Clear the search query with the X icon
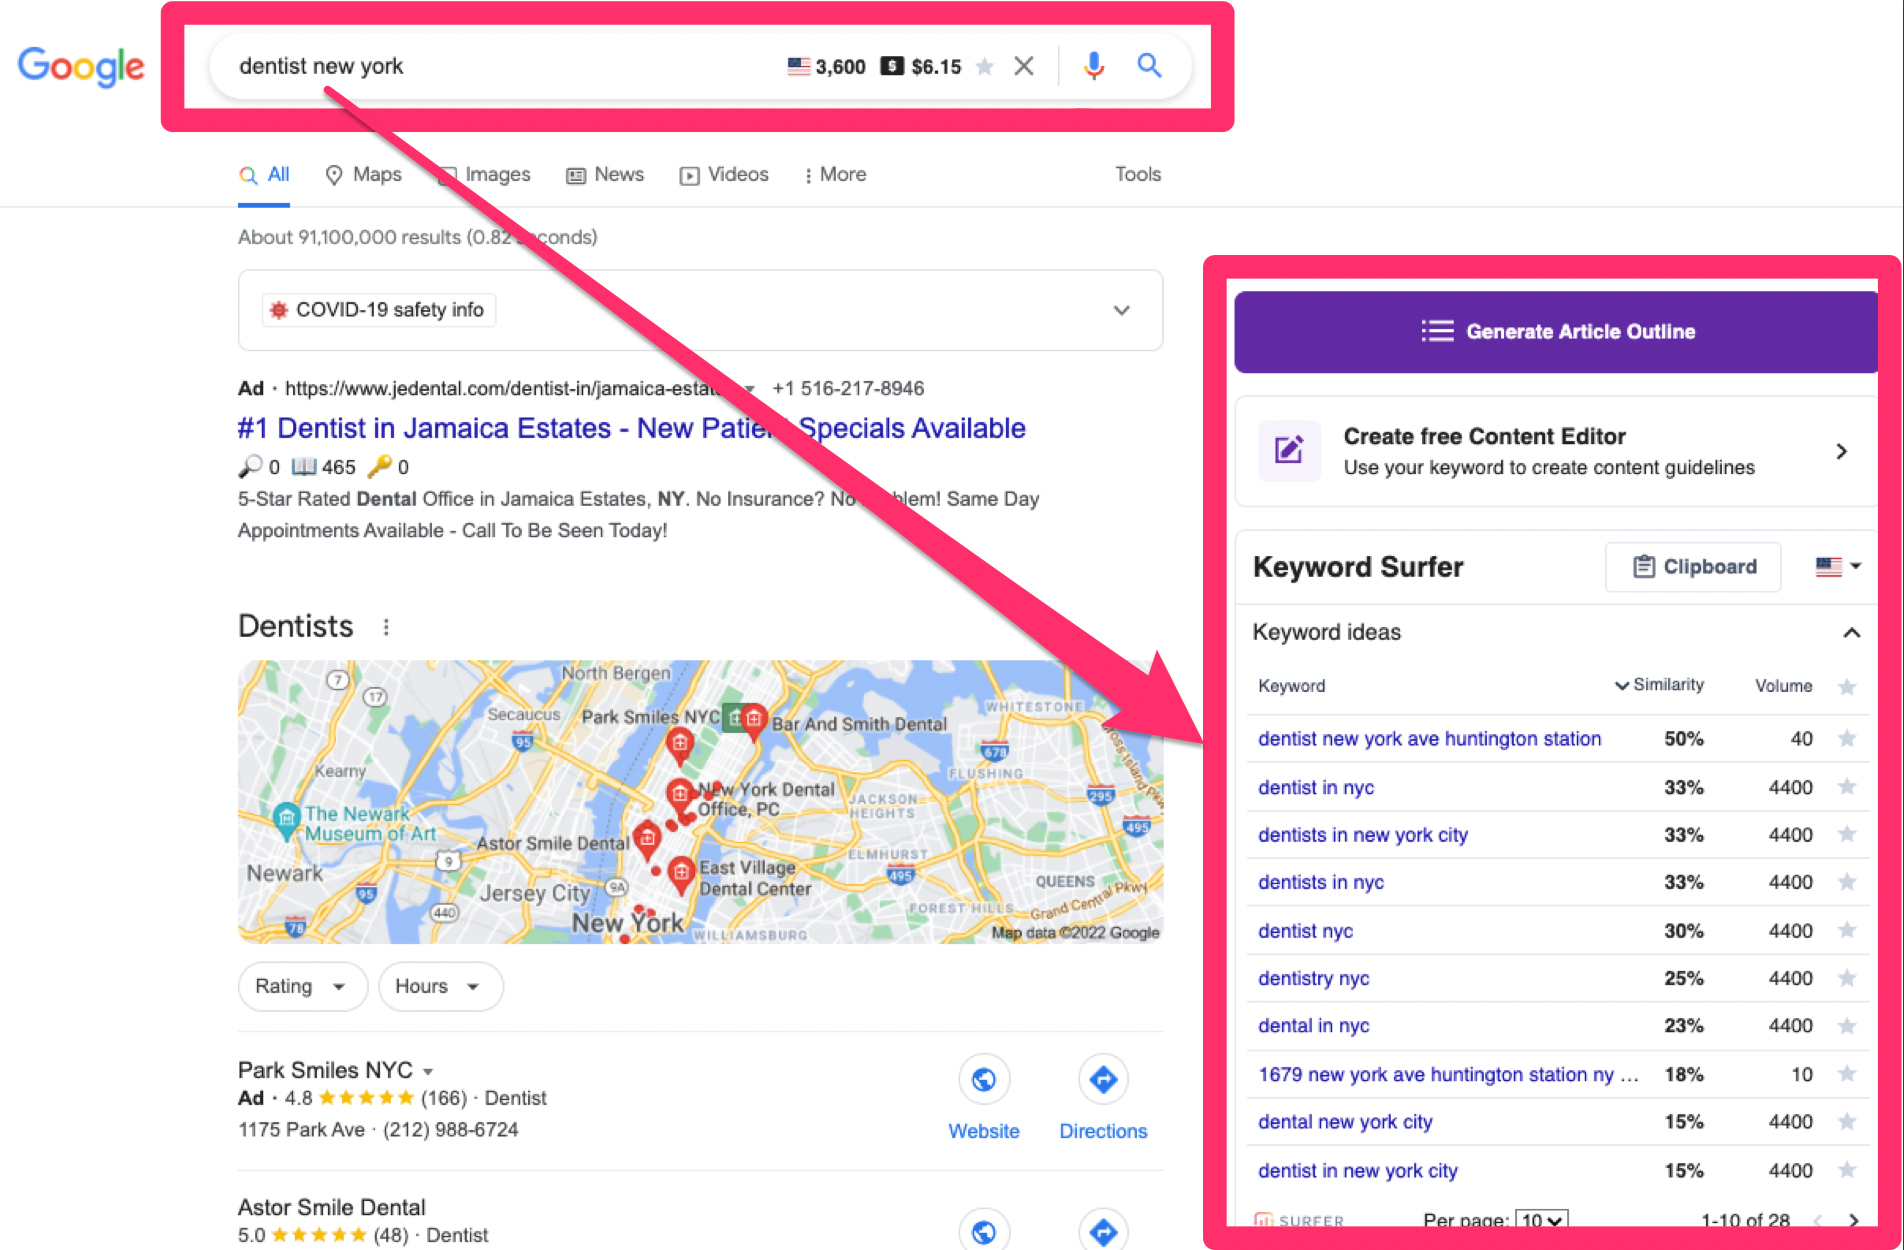 1024,66
